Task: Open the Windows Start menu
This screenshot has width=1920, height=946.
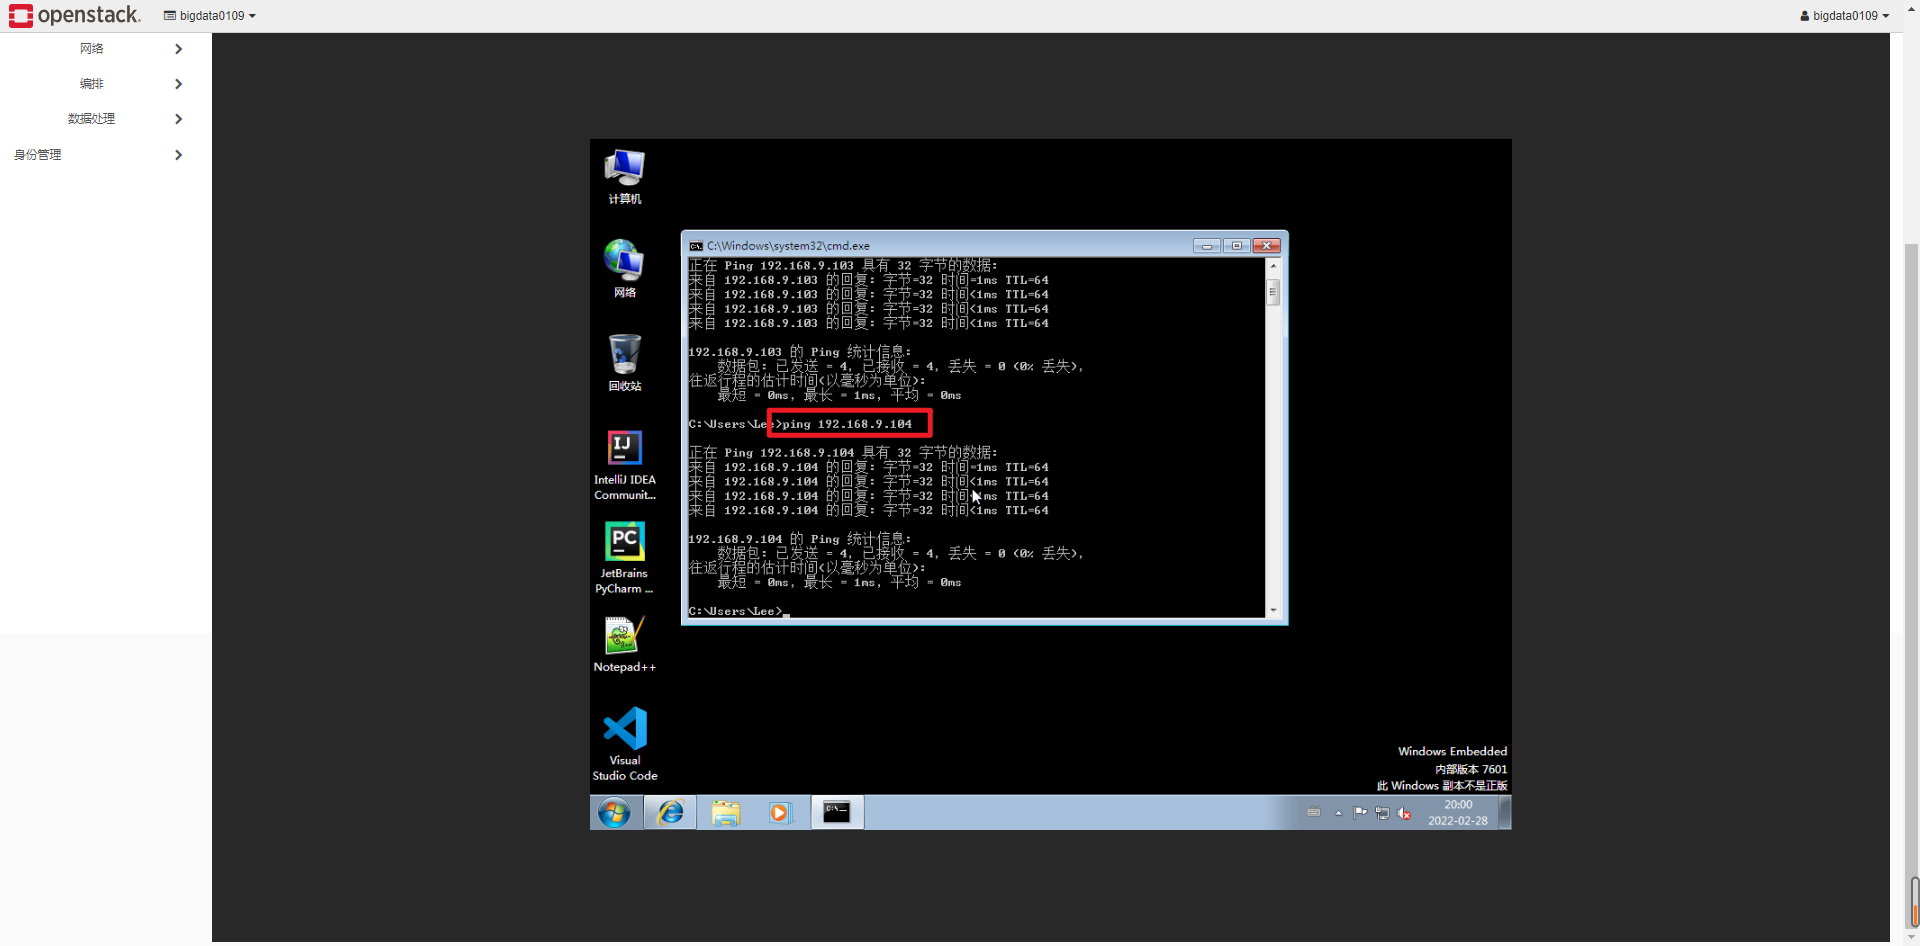Action: click(614, 813)
